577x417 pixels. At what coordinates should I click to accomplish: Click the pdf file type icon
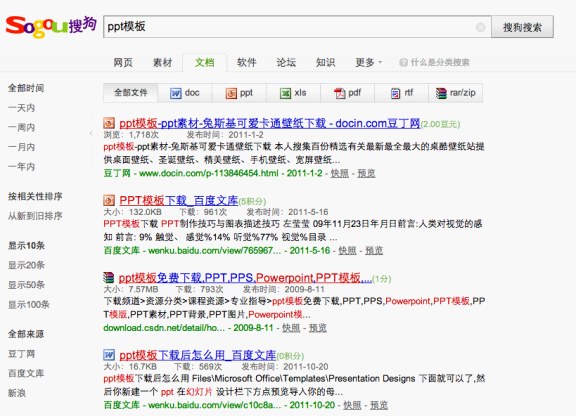tap(339, 93)
